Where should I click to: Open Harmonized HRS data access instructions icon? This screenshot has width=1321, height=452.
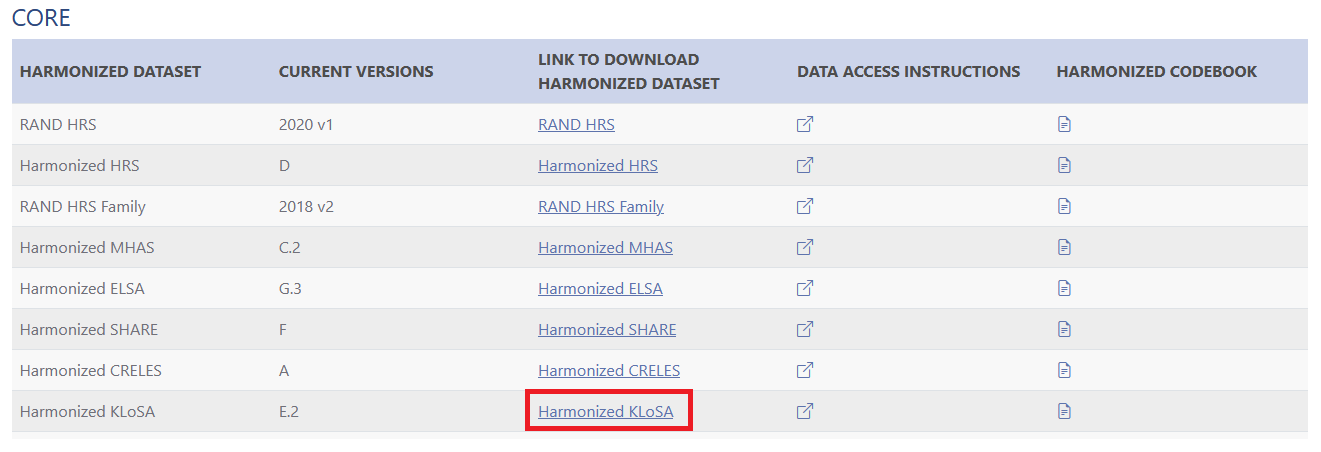(805, 166)
